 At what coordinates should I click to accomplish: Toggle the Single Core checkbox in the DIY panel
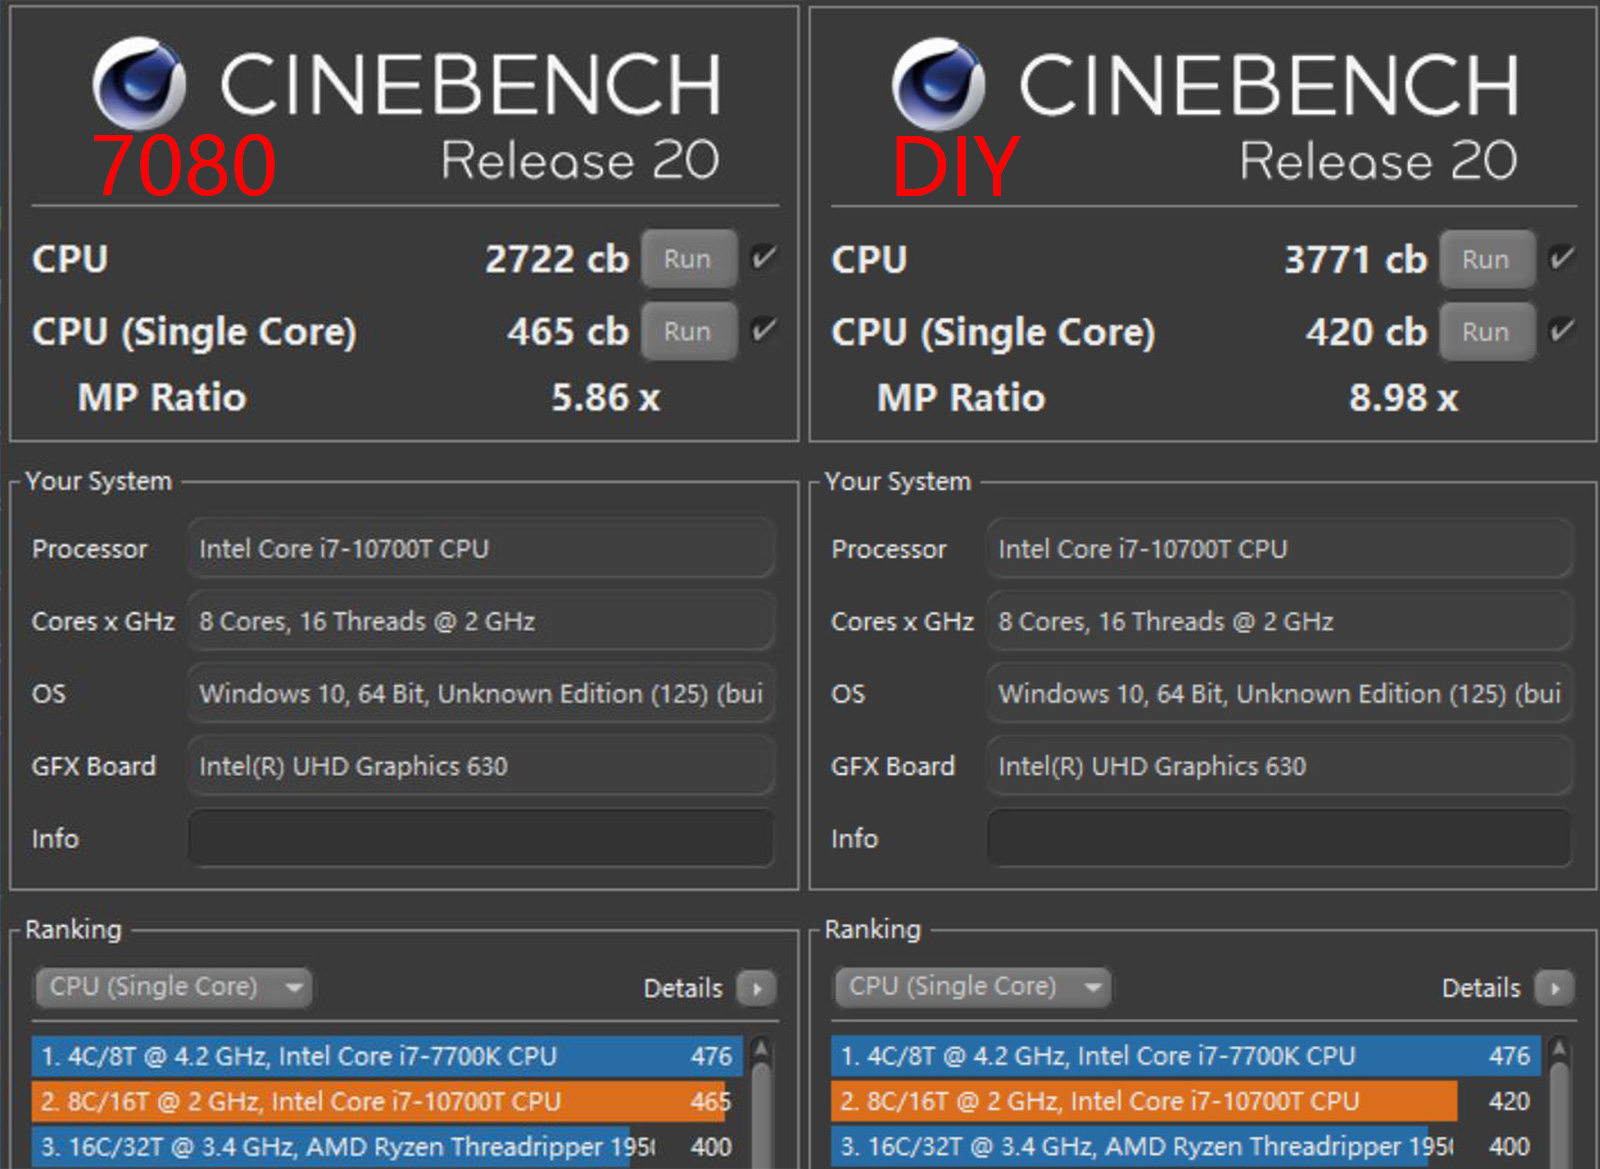click(x=1562, y=330)
